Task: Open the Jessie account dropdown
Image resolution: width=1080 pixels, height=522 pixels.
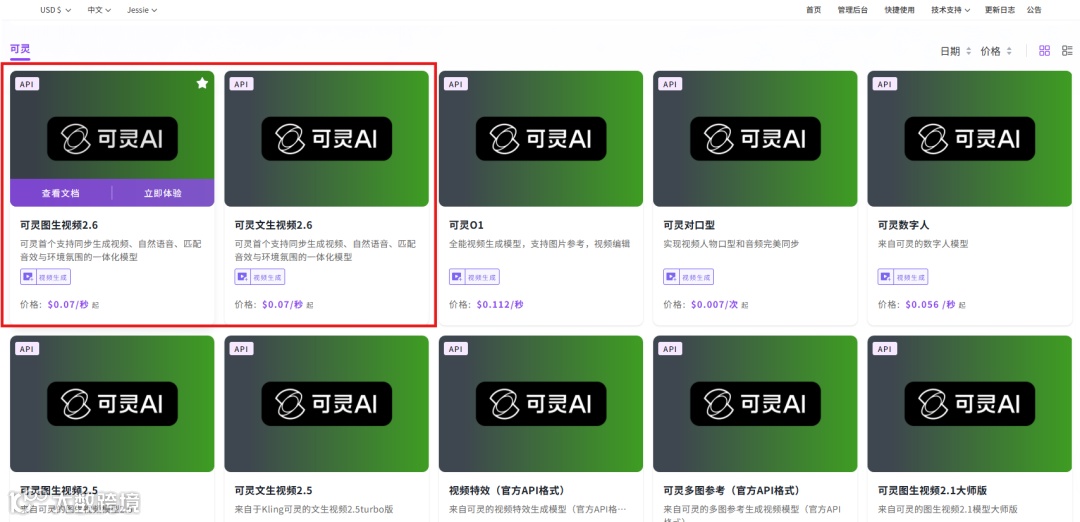Action: 143,10
